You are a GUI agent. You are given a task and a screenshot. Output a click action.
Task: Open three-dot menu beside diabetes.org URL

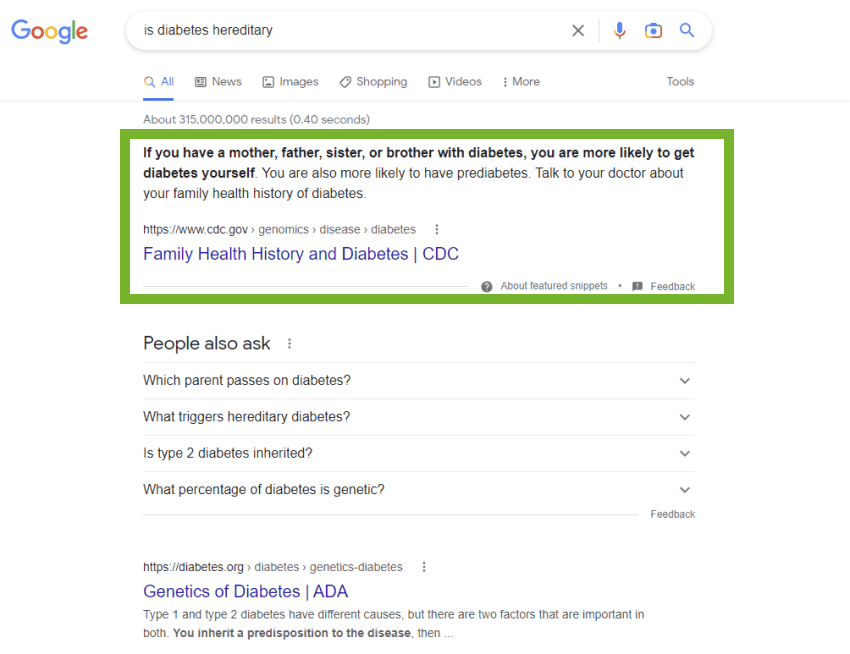424,567
